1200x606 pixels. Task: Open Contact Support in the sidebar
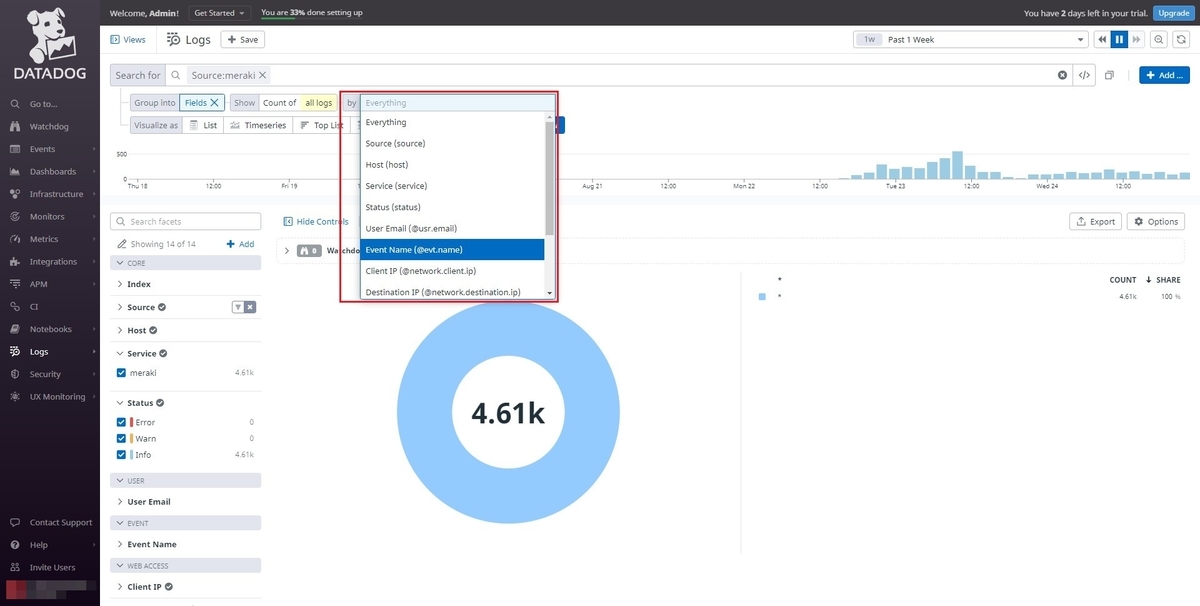coord(49,523)
